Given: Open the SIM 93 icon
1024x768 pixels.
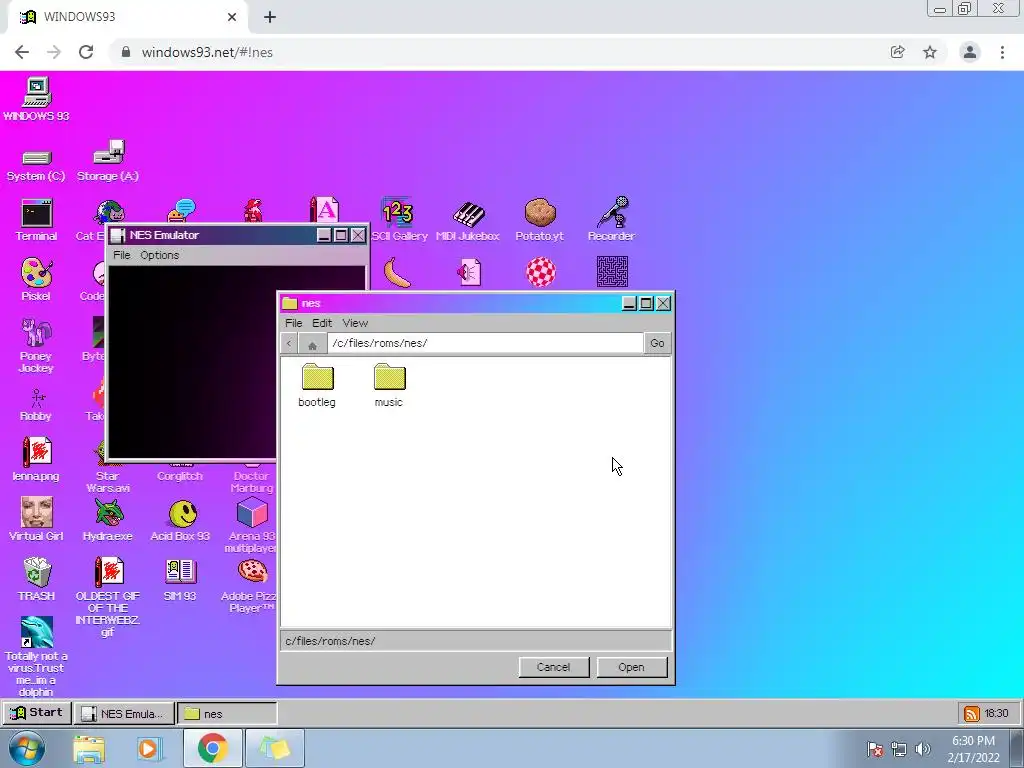Looking at the screenshot, I should [x=180, y=579].
